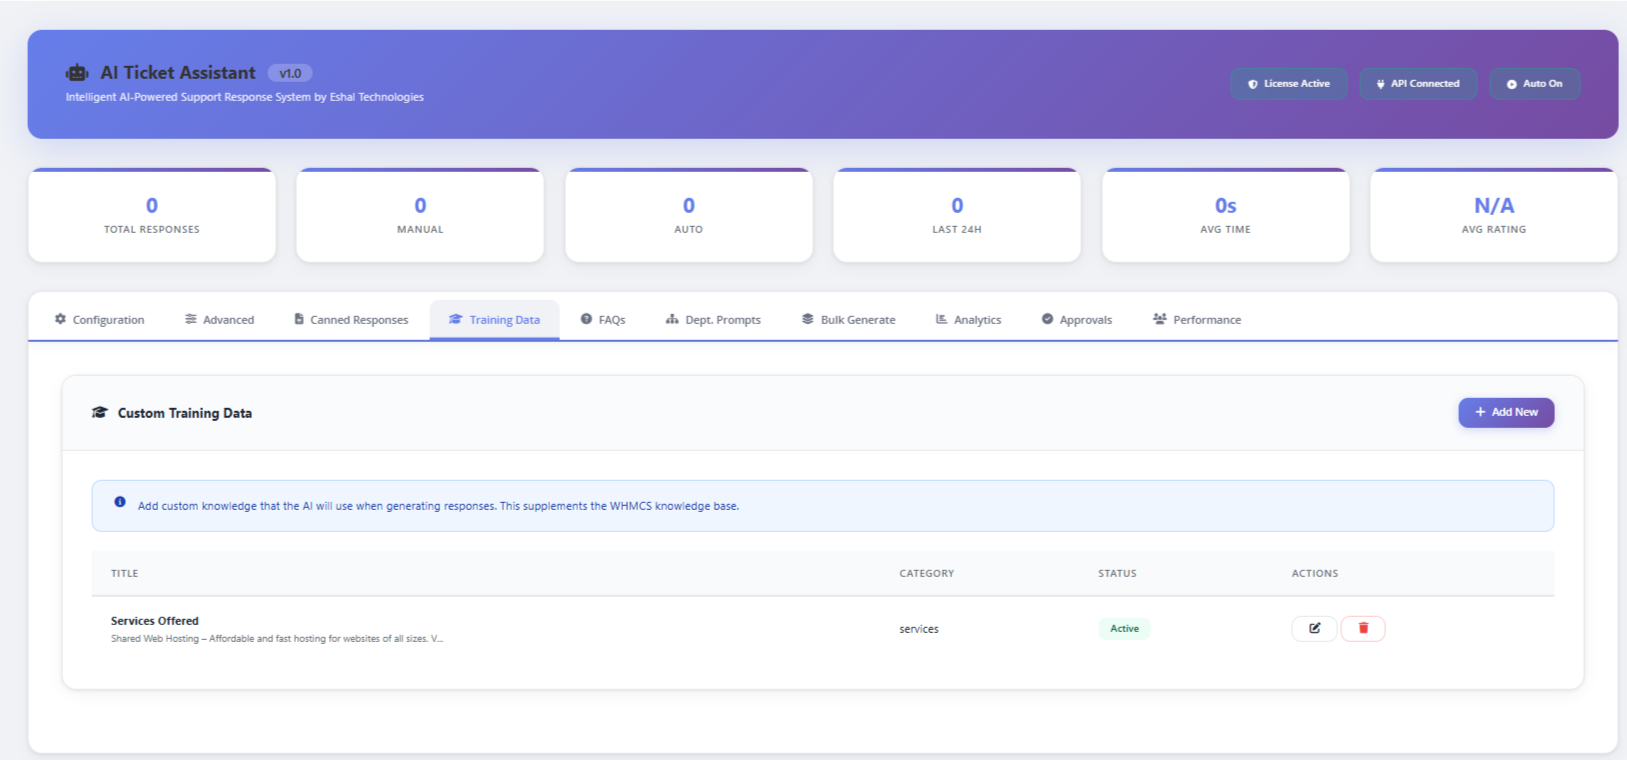Click the License Active badge
Screen dimensions: 1627x760
[1288, 84]
